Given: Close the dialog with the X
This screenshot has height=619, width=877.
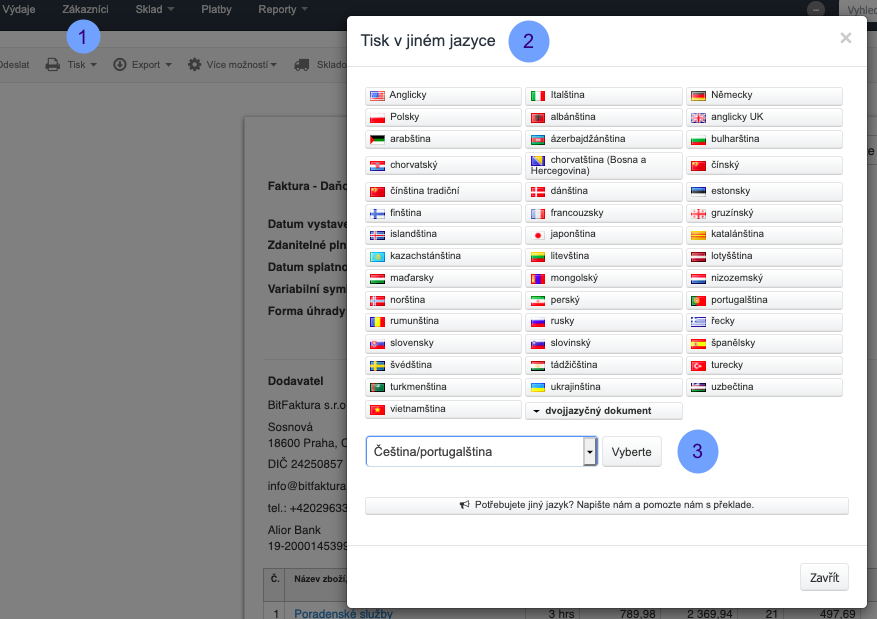Looking at the screenshot, I should point(845,38).
